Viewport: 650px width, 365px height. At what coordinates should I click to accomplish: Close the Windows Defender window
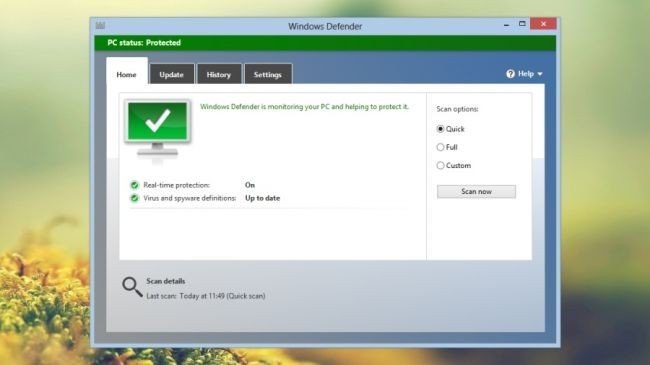click(543, 24)
